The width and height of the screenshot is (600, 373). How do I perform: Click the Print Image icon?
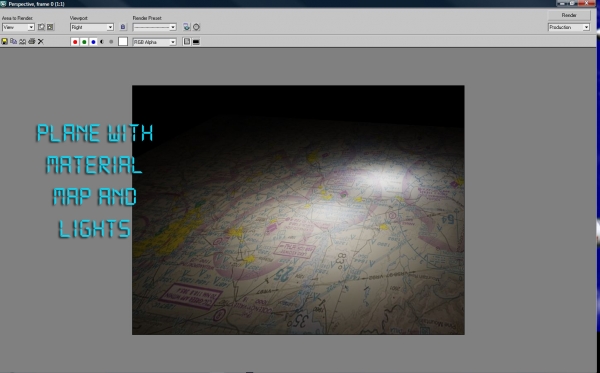(32, 41)
